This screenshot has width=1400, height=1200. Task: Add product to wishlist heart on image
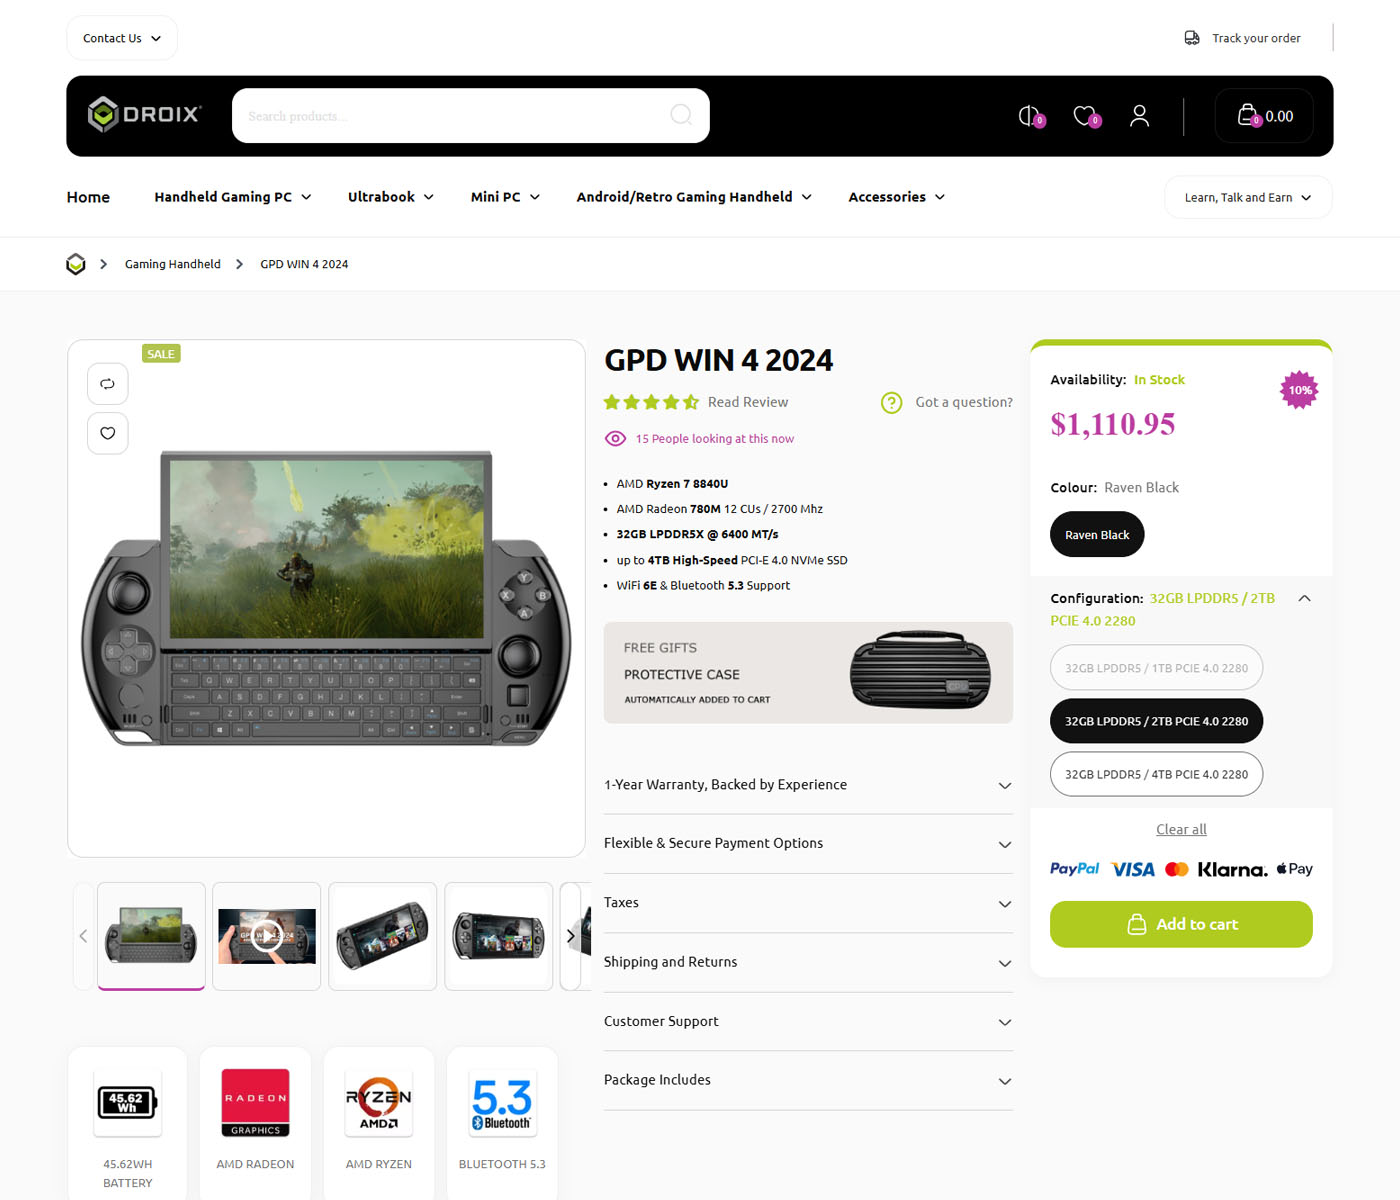click(x=108, y=433)
